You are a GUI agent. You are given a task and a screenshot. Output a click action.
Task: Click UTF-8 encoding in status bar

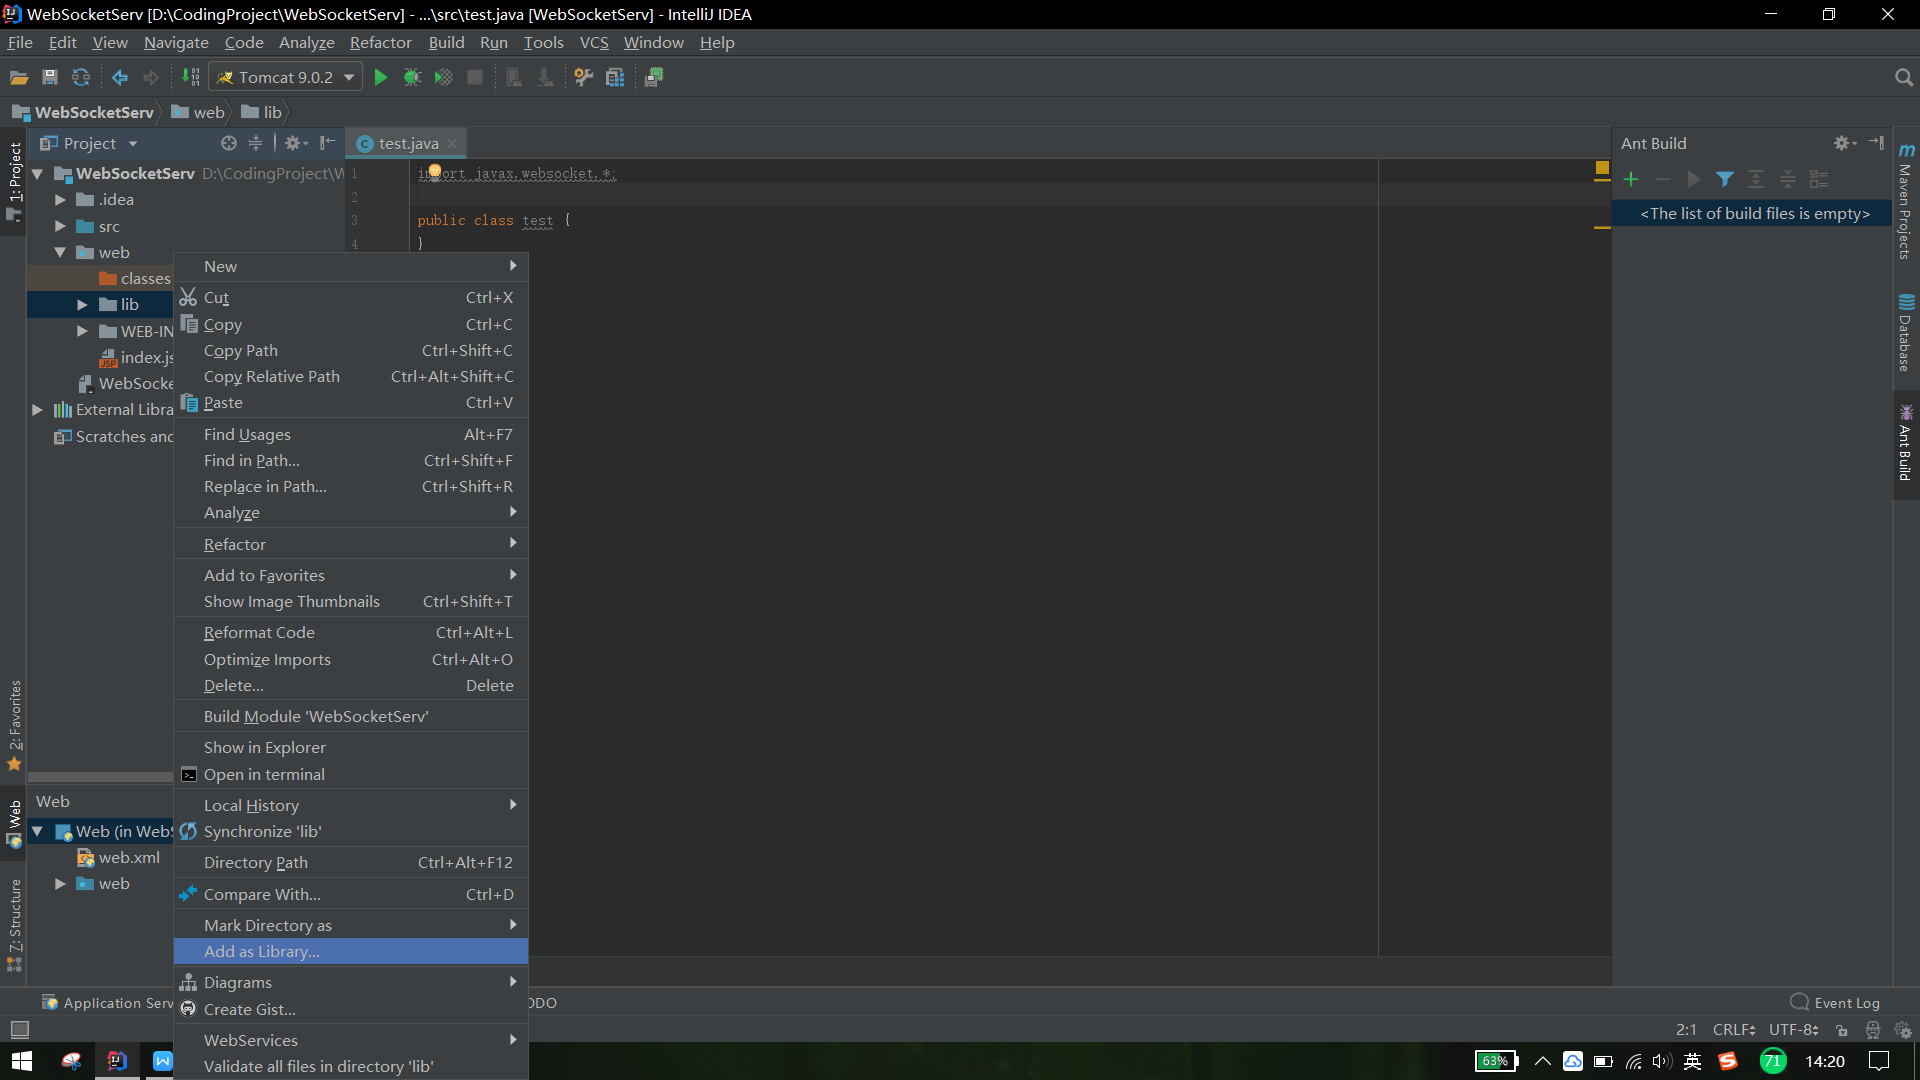(x=1792, y=1029)
